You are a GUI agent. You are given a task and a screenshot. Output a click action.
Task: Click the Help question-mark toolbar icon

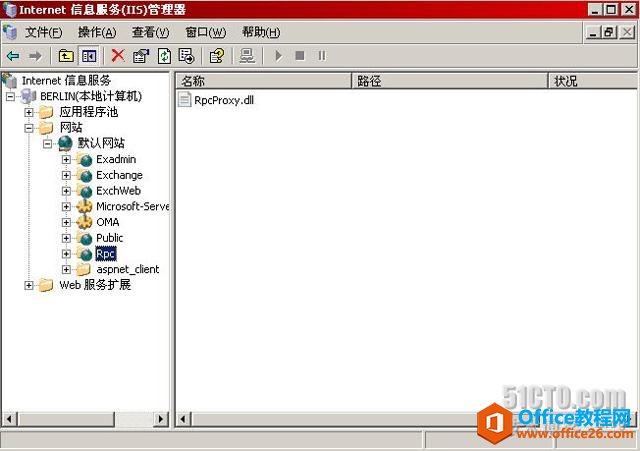(x=217, y=56)
